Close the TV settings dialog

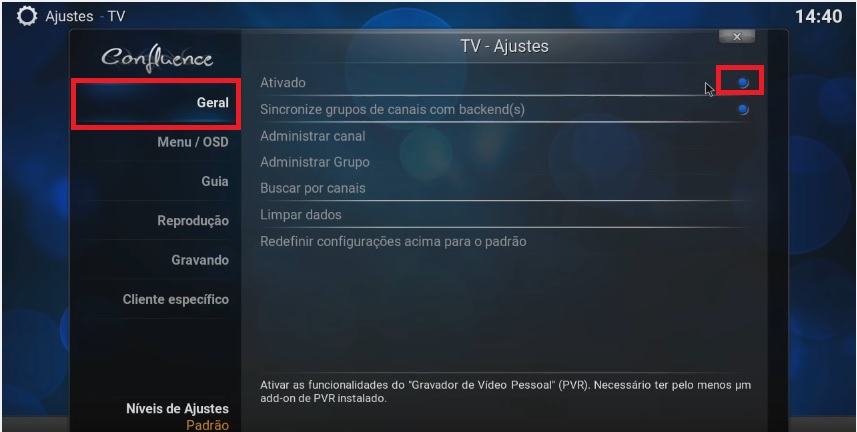coord(737,37)
